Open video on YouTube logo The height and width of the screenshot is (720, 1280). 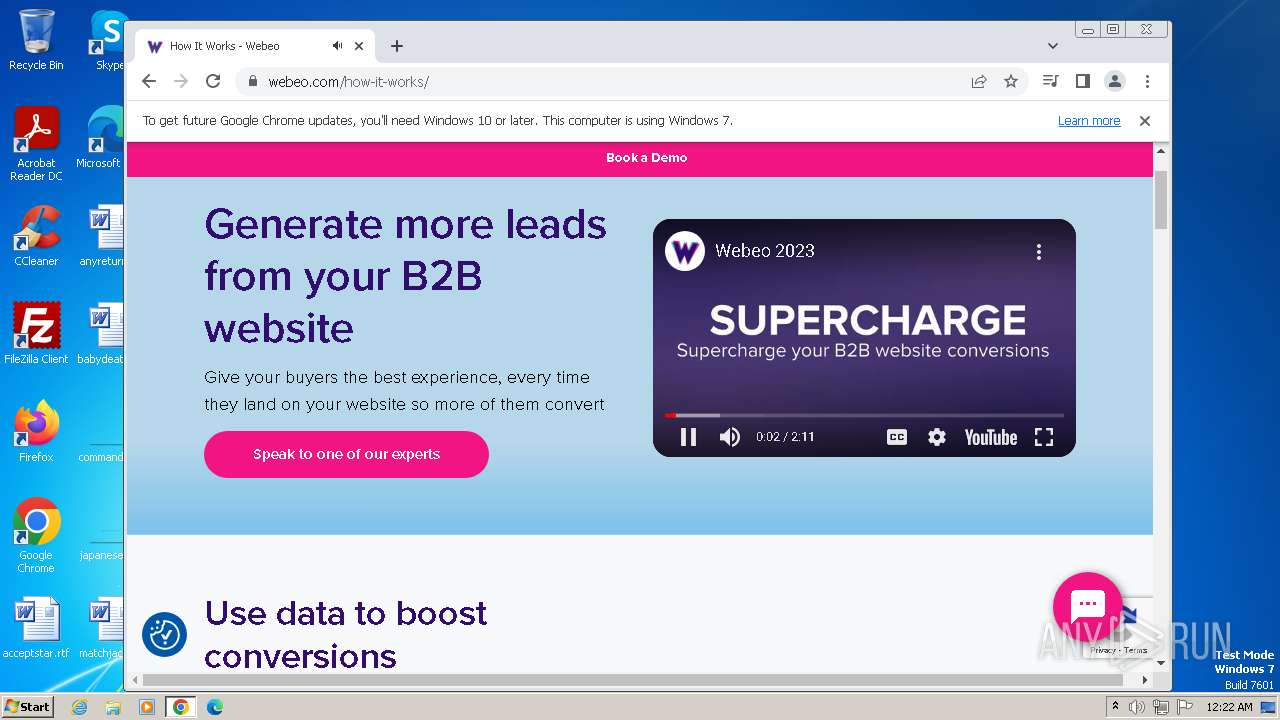(x=990, y=437)
